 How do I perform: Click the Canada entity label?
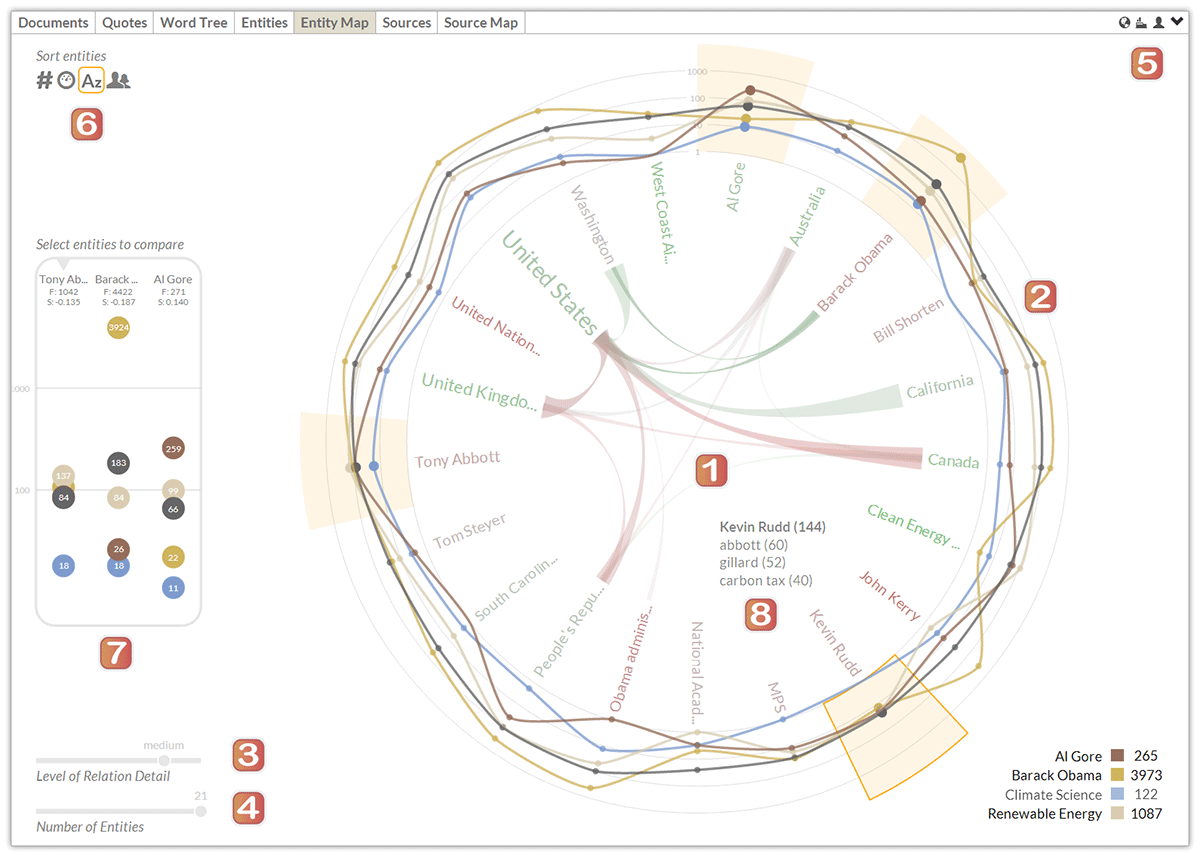pyautogui.click(x=953, y=461)
